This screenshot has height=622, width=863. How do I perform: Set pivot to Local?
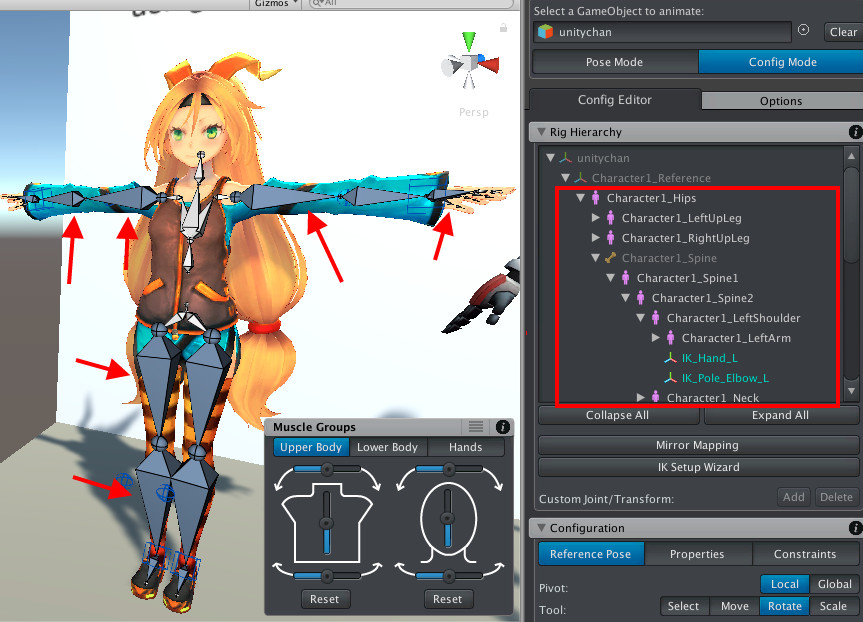point(784,584)
